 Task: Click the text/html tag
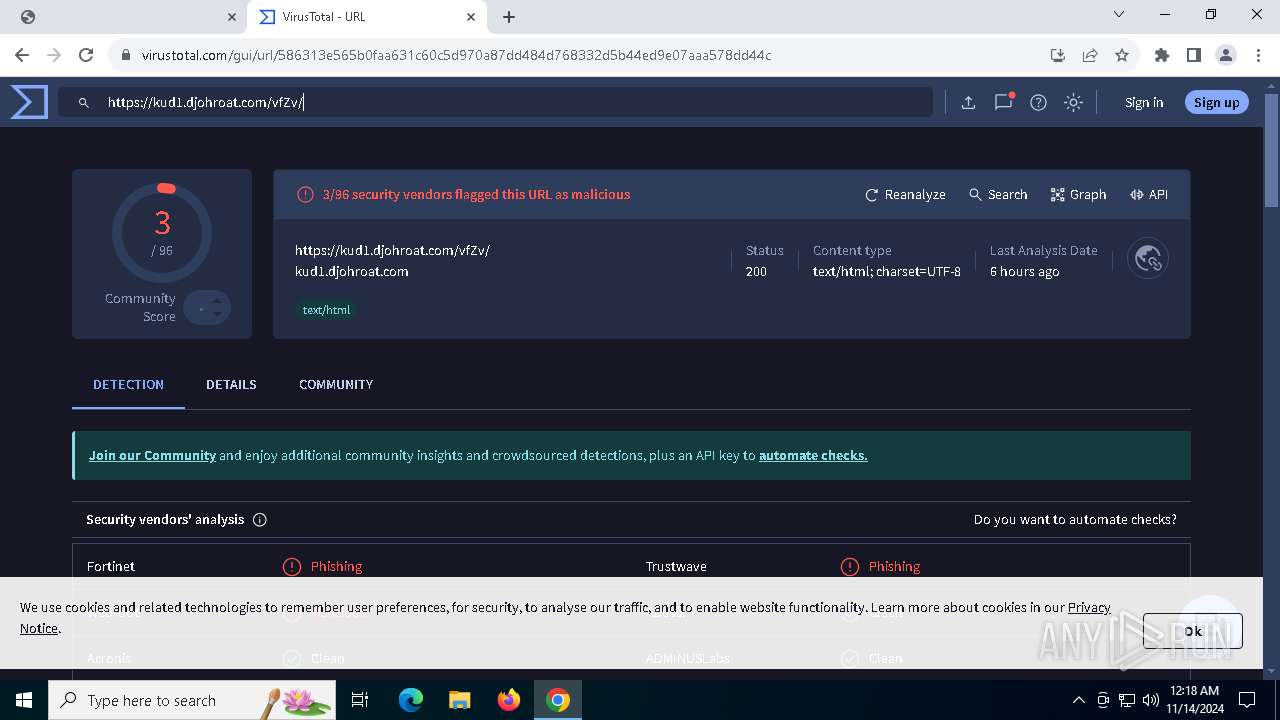(x=327, y=310)
